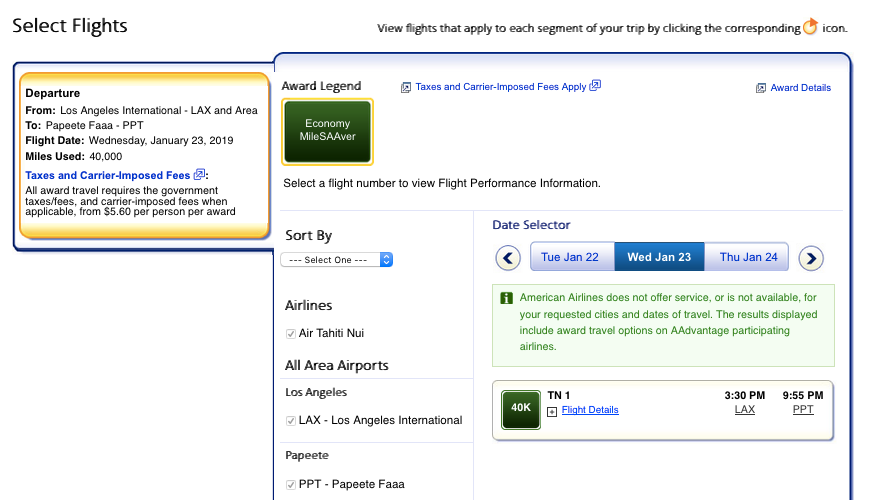Click the green info icon in notice
The height and width of the screenshot is (500, 880).
(x=506, y=298)
